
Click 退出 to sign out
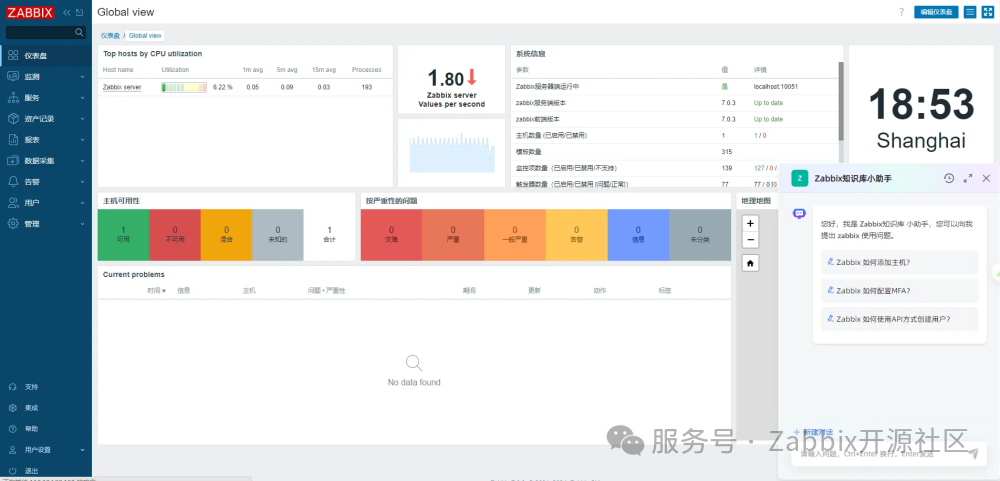point(46,471)
